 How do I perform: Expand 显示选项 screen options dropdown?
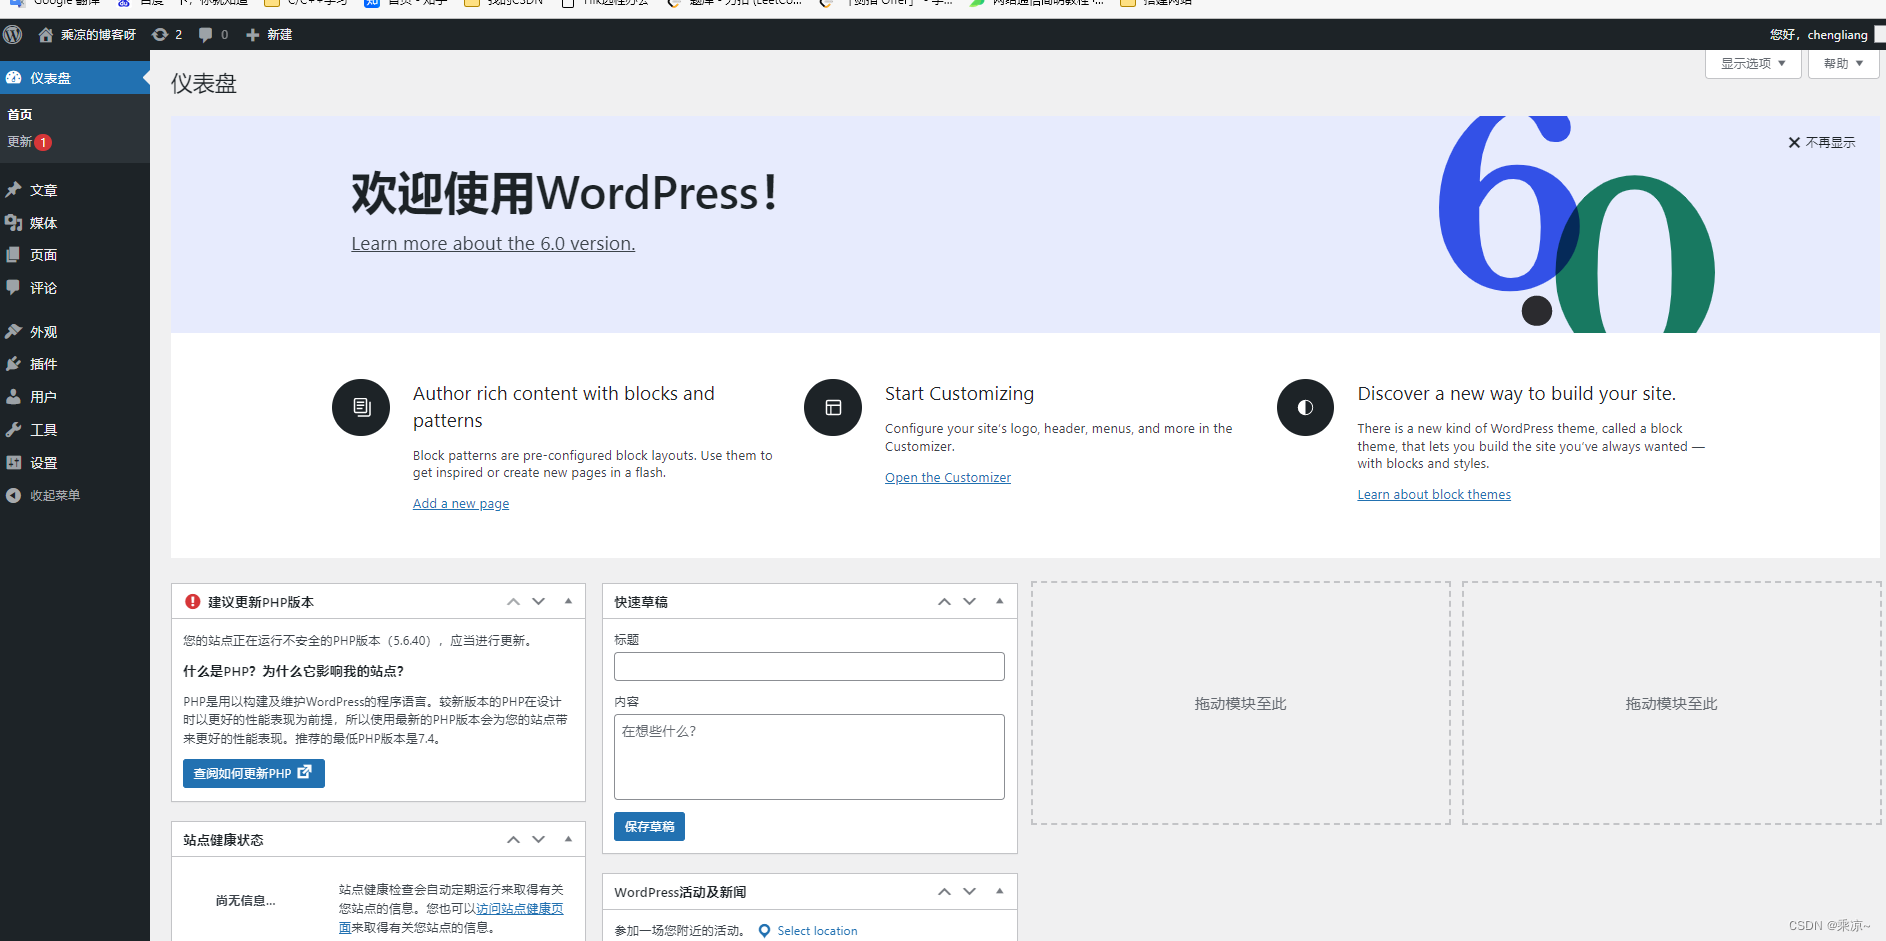1753,63
